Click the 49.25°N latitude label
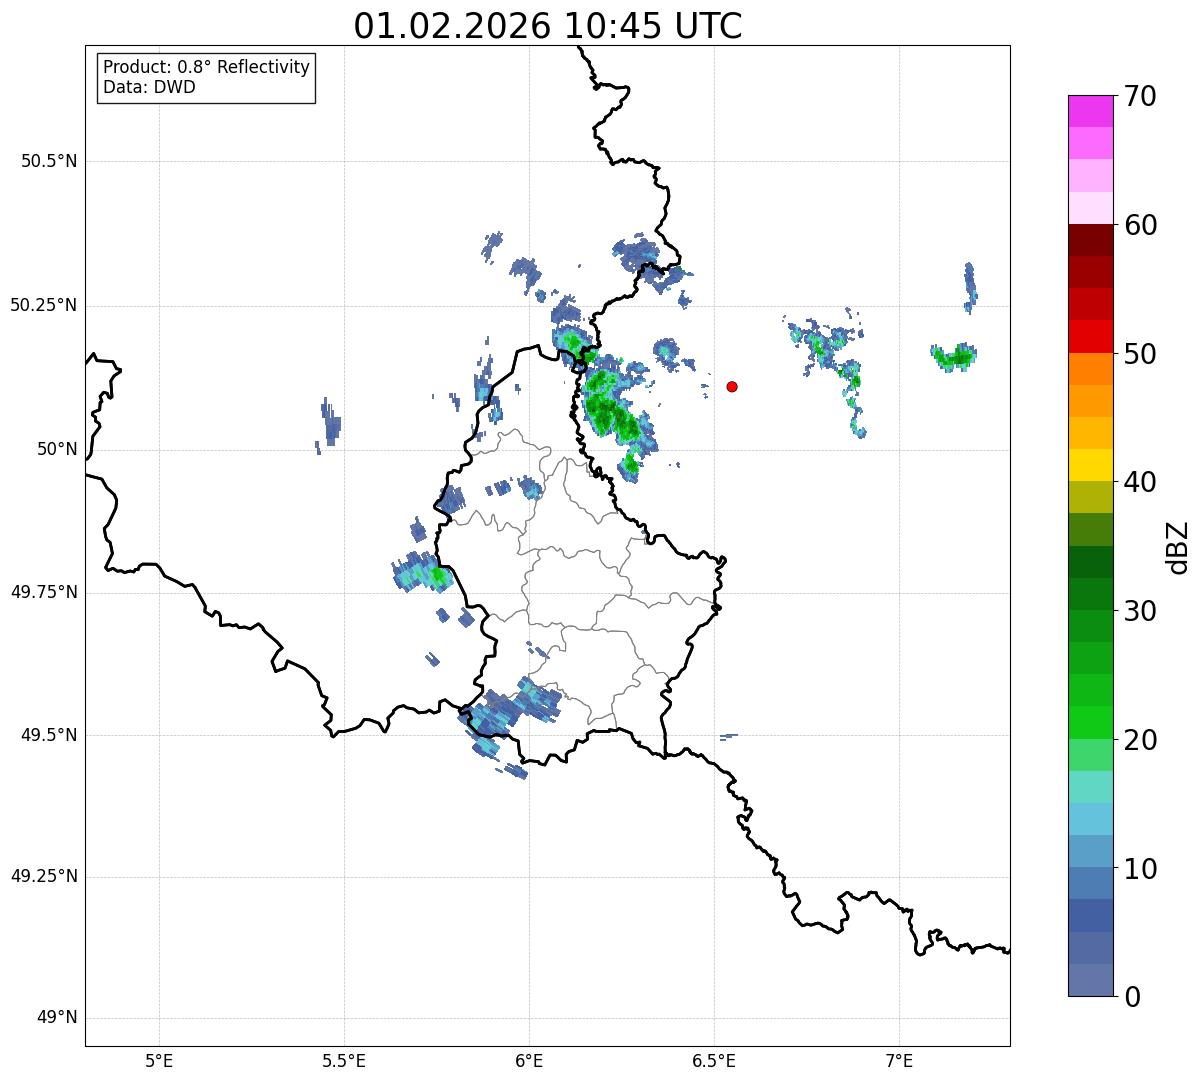This screenshot has height=1081, width=1202. tap(44, 876)
